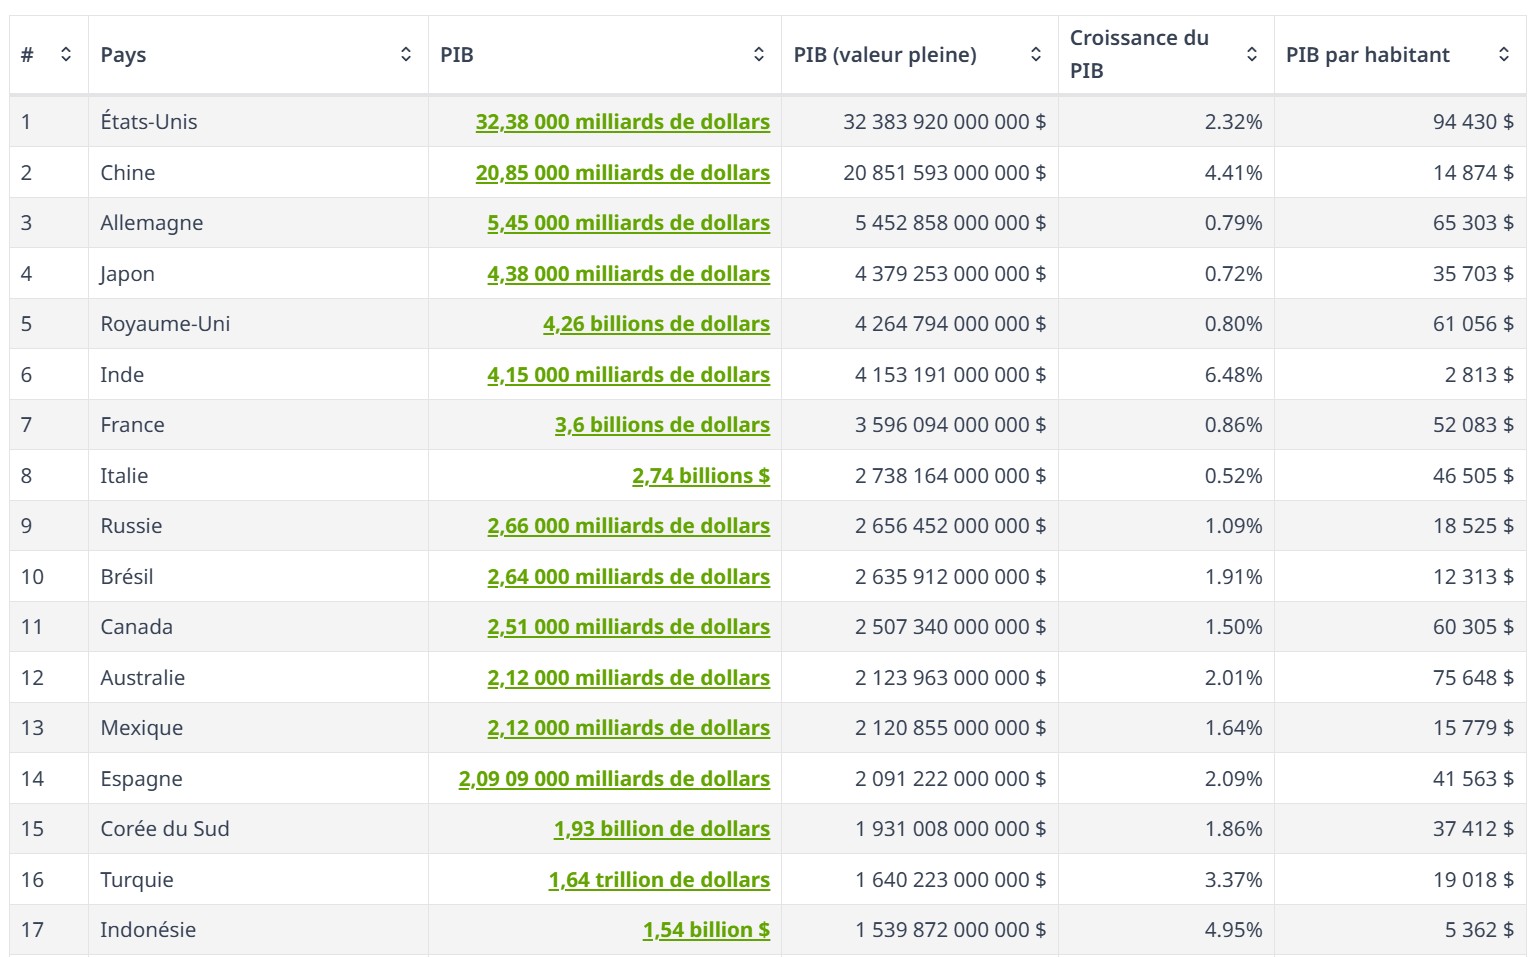Click Canada's 60 305 $ per capita value
This screenshot has height=957, width=1535.
(x=1473, y=627)
